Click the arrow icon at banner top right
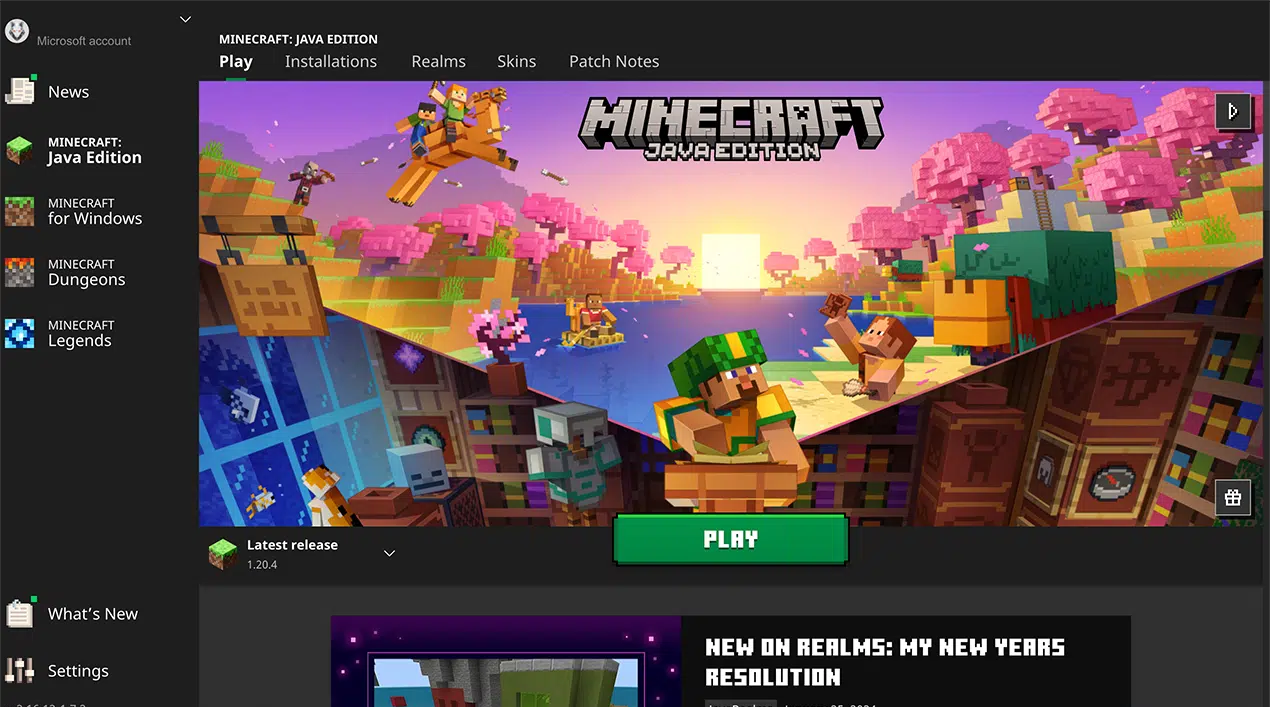 tap(1233, 110)
